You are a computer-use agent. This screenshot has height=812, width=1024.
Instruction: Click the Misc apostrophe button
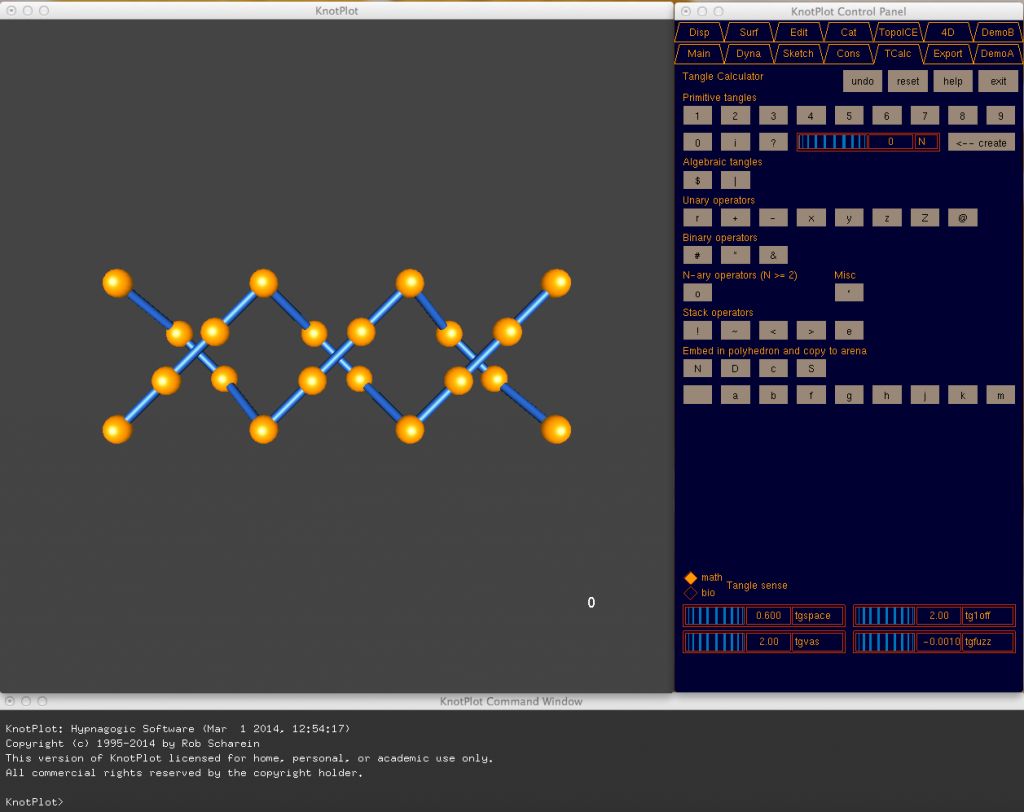pos(849,292)
